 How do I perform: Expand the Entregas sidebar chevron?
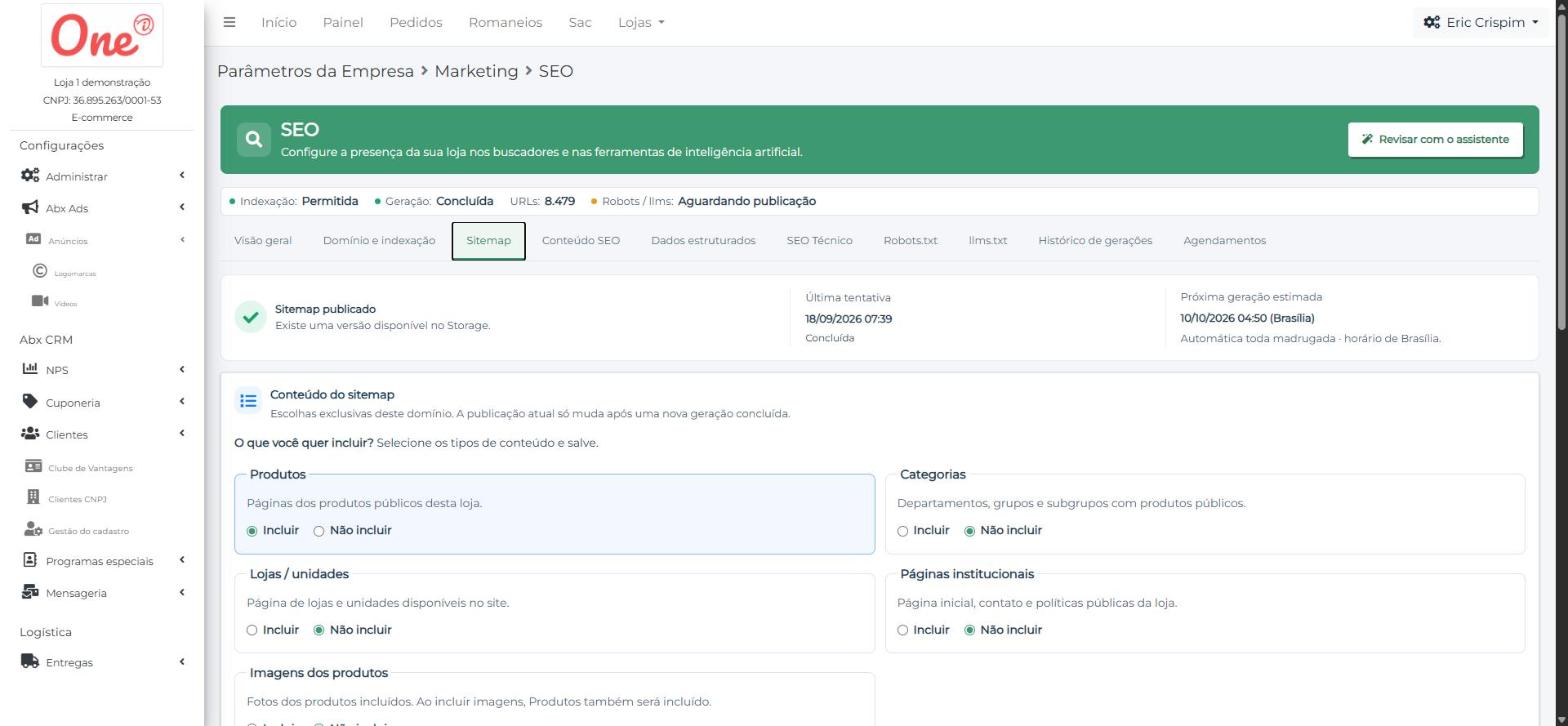(x=182, y=661)
